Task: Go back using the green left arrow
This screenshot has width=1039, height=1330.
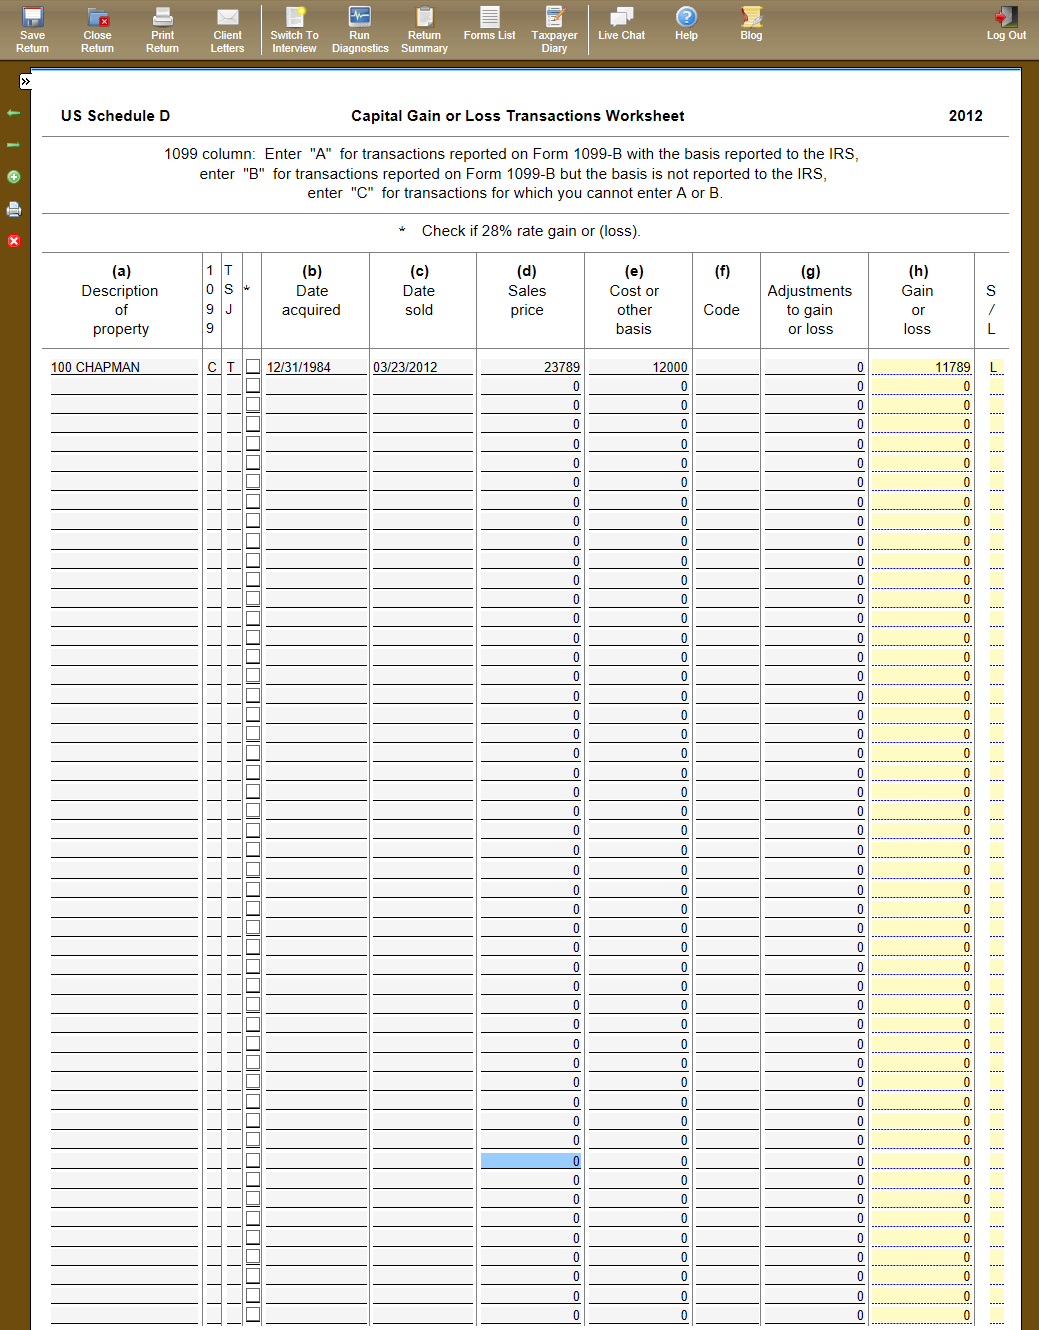Action: point(14,113)
